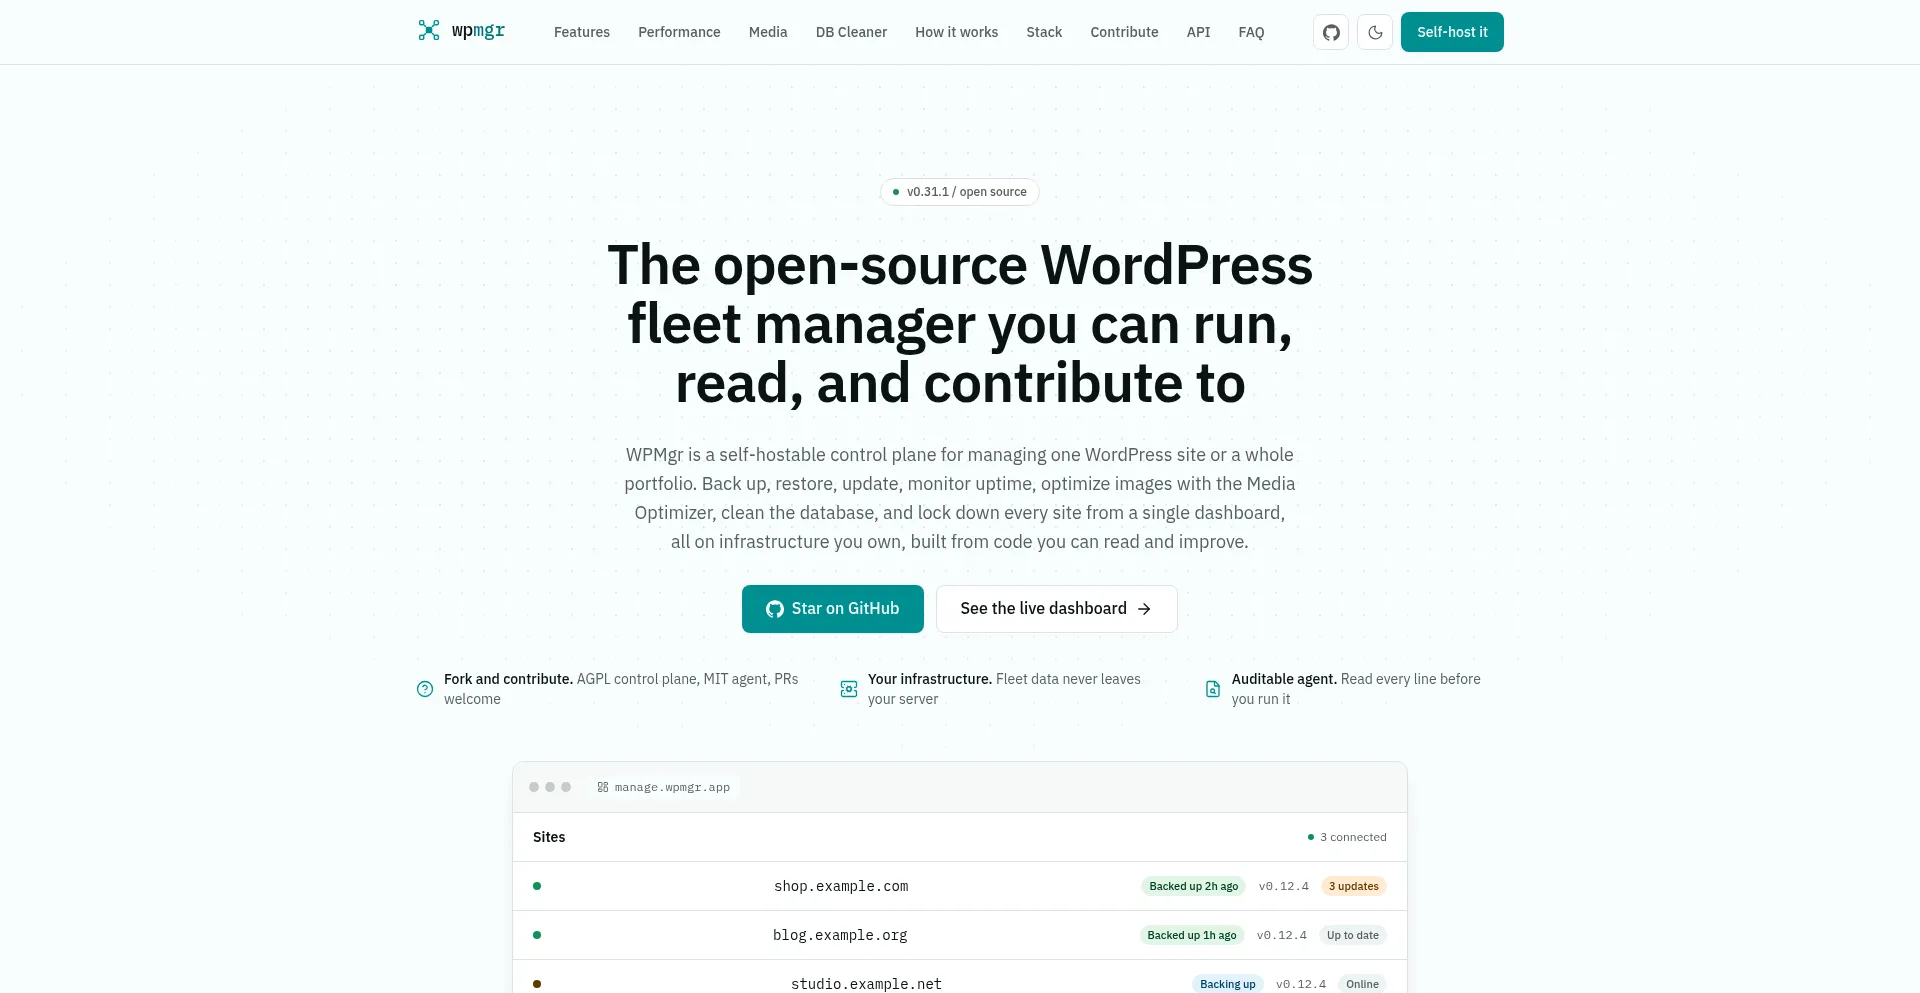Click the wpmgr brand name
Screen dimensions: 1920x993
click(478, 31)
